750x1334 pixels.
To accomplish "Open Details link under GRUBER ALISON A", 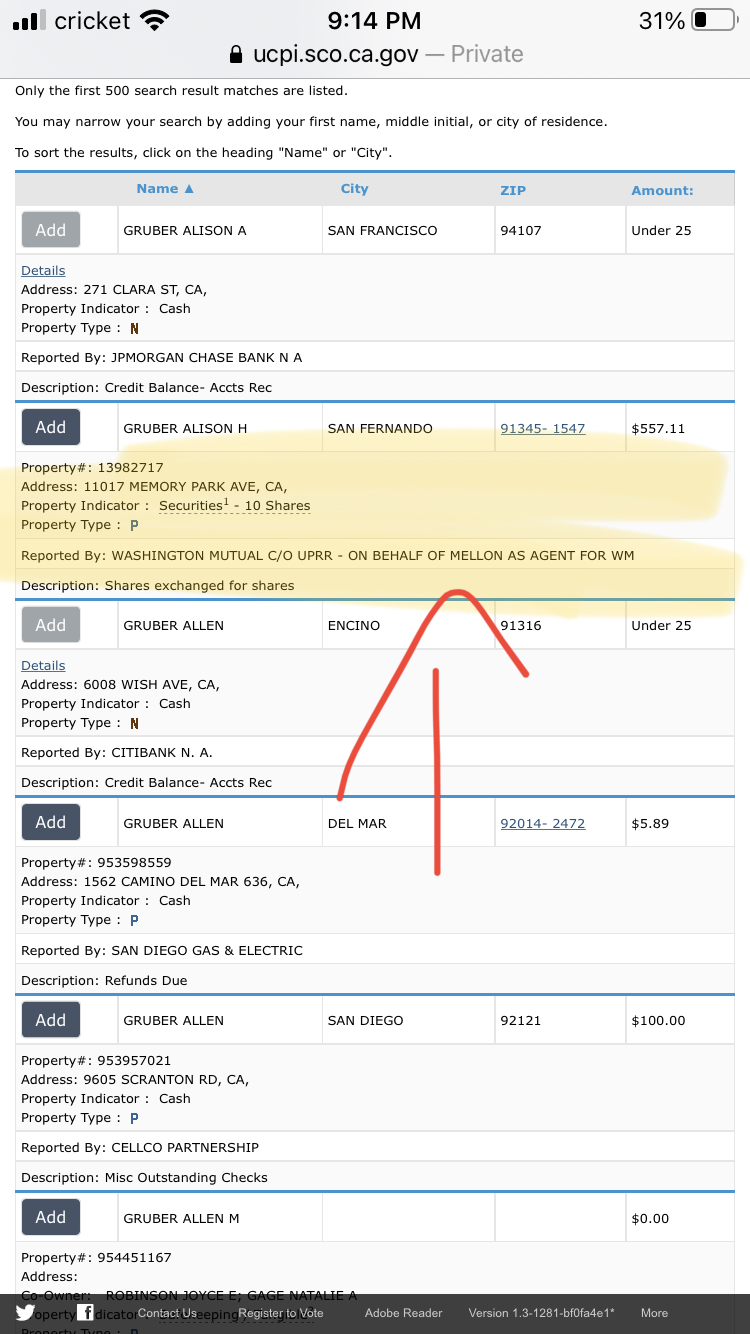I will coord(43,270).
